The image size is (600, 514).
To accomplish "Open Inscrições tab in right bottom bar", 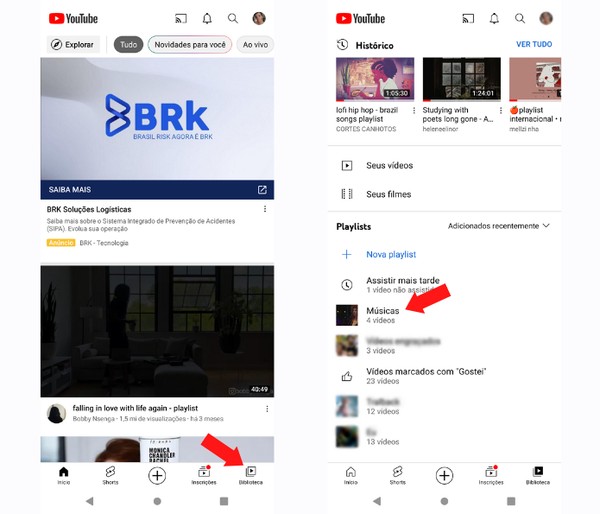I will [x=491, y=475].
